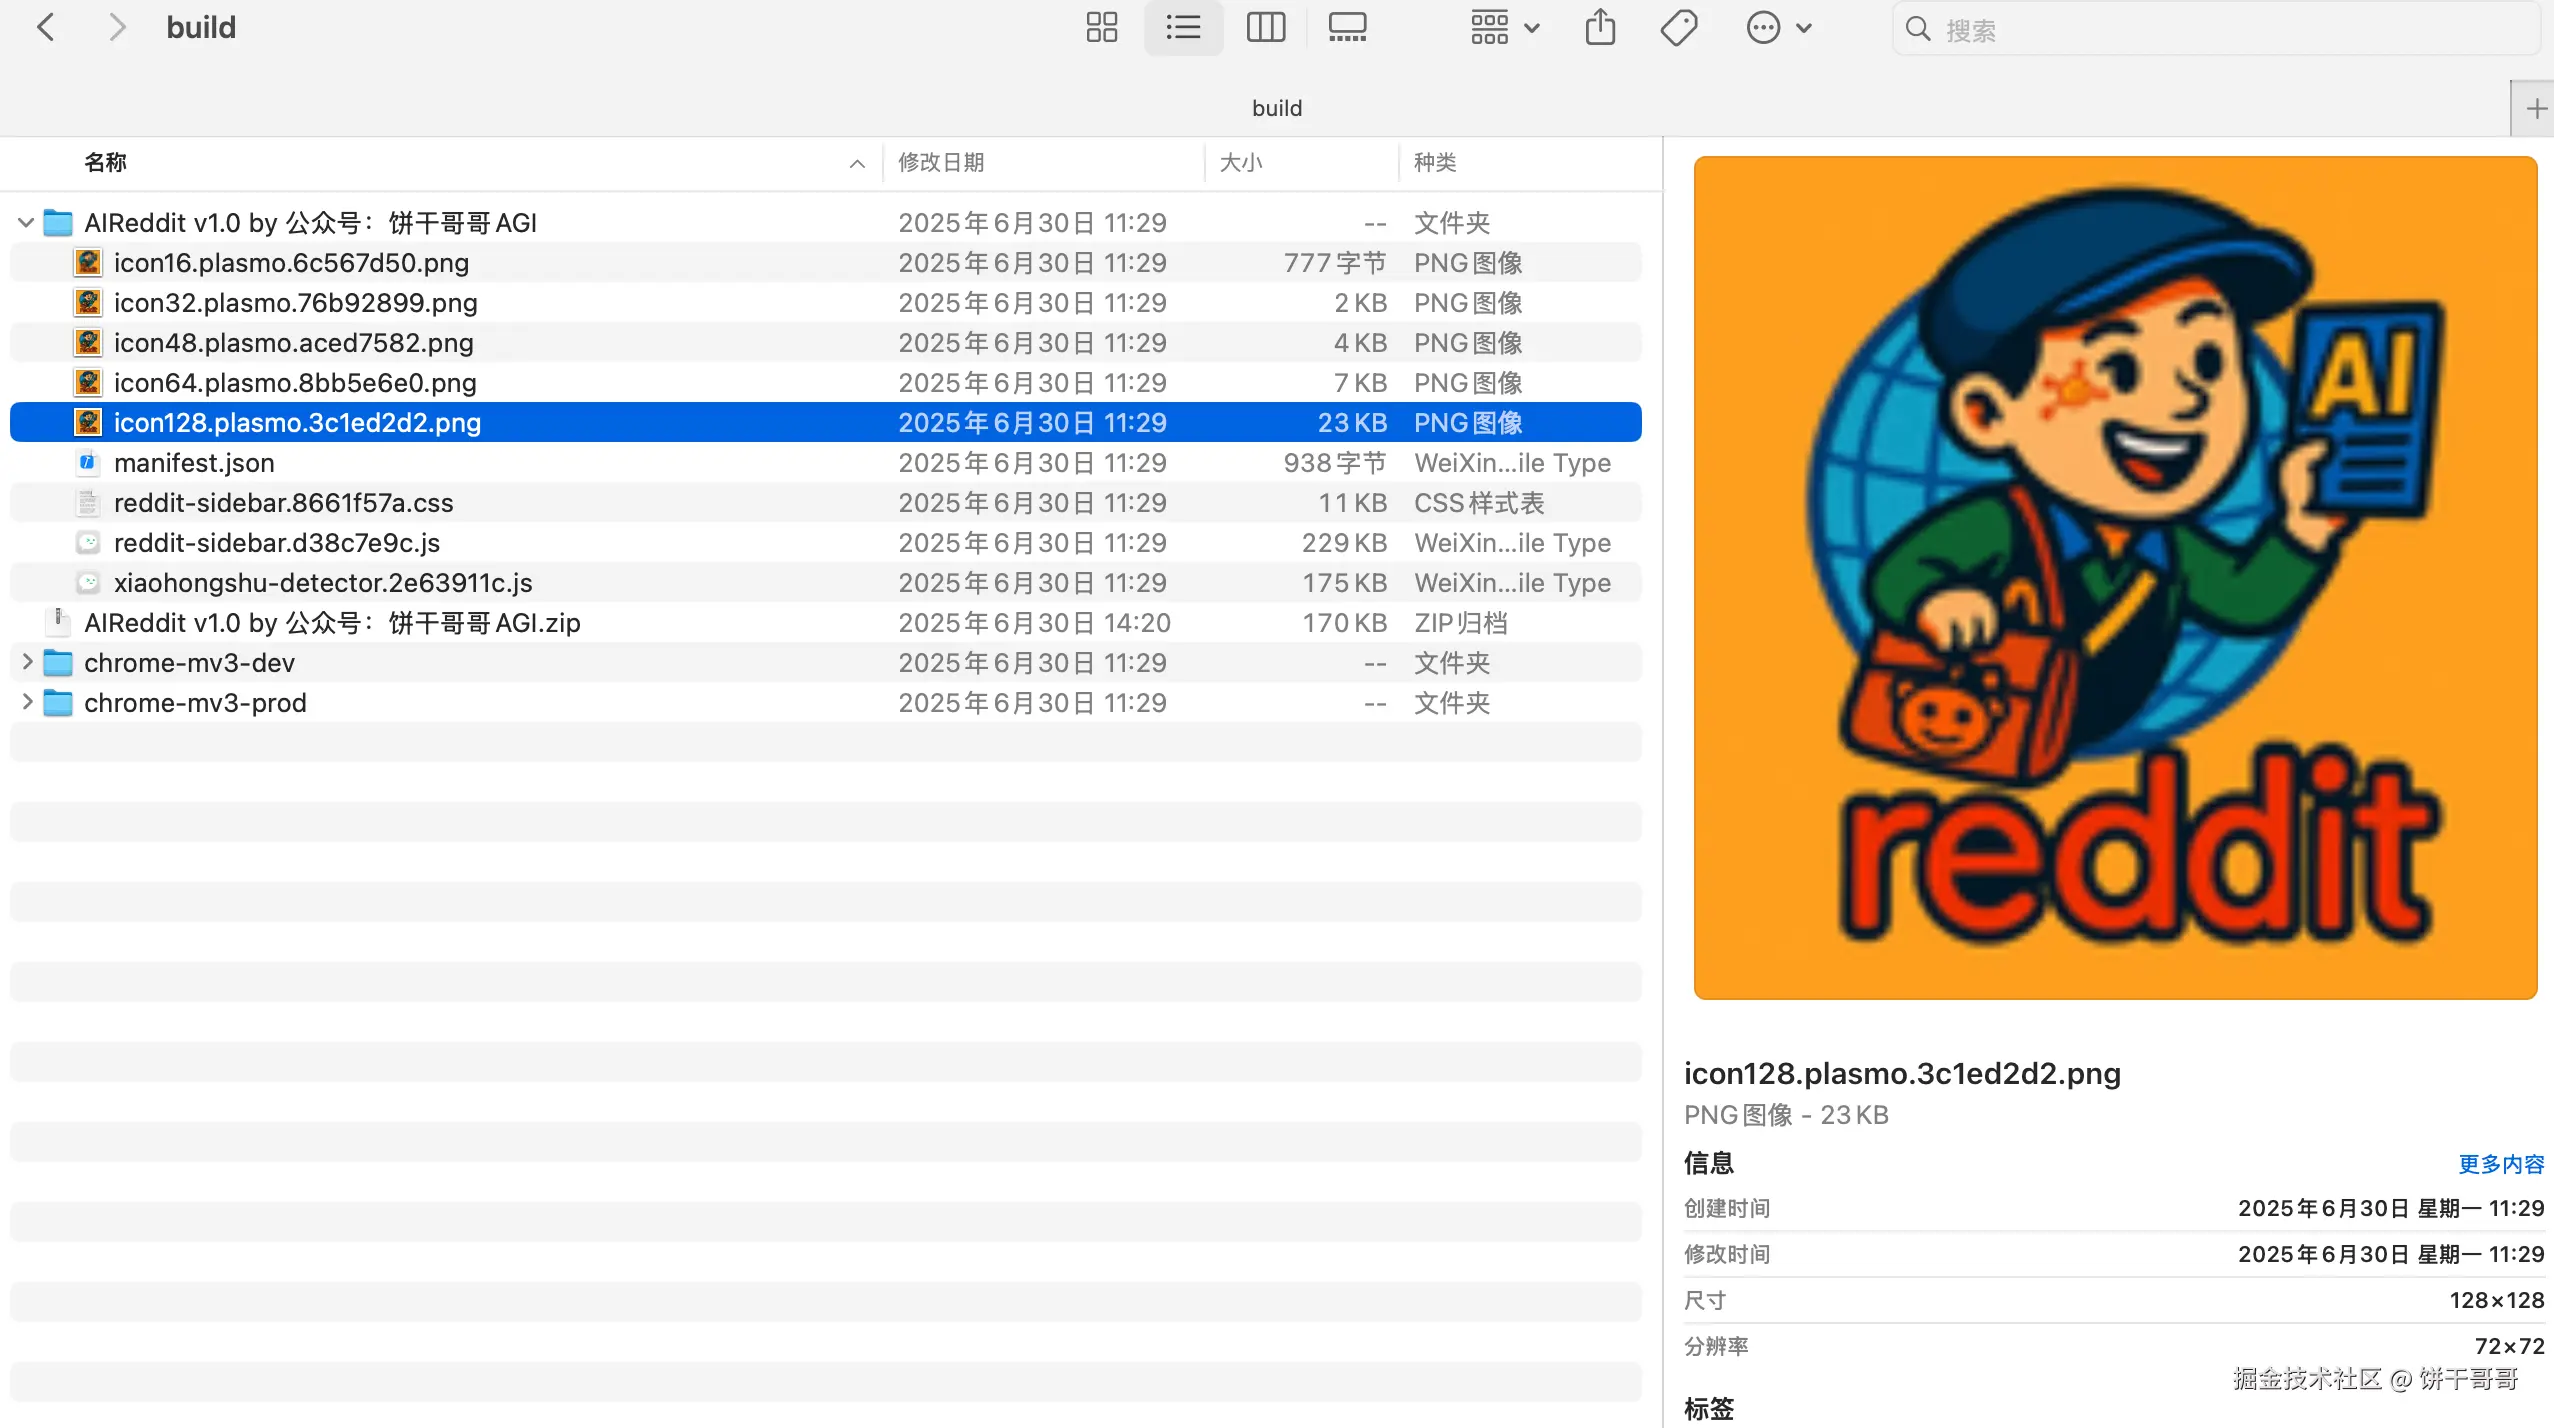Click the Share toolbar icon
This screenshot has width=2554, height=1428.
[x=1600, y=28]
